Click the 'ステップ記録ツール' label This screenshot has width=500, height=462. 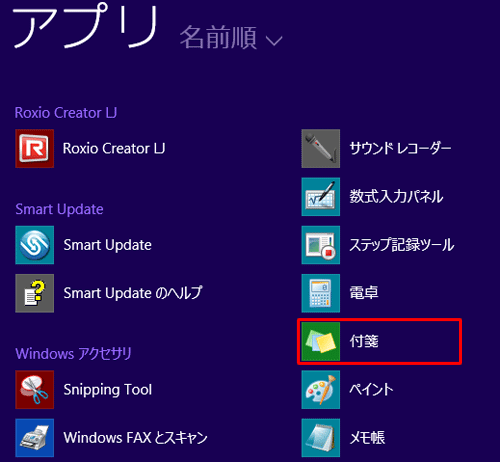[402, 245]
